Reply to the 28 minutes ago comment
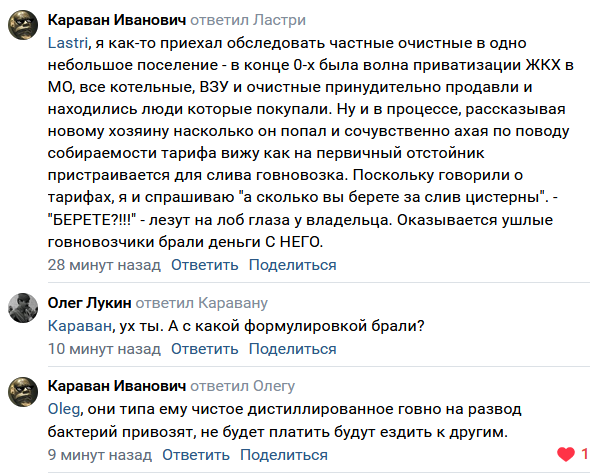This screenshot has width=598, height=474. (204, 265)
